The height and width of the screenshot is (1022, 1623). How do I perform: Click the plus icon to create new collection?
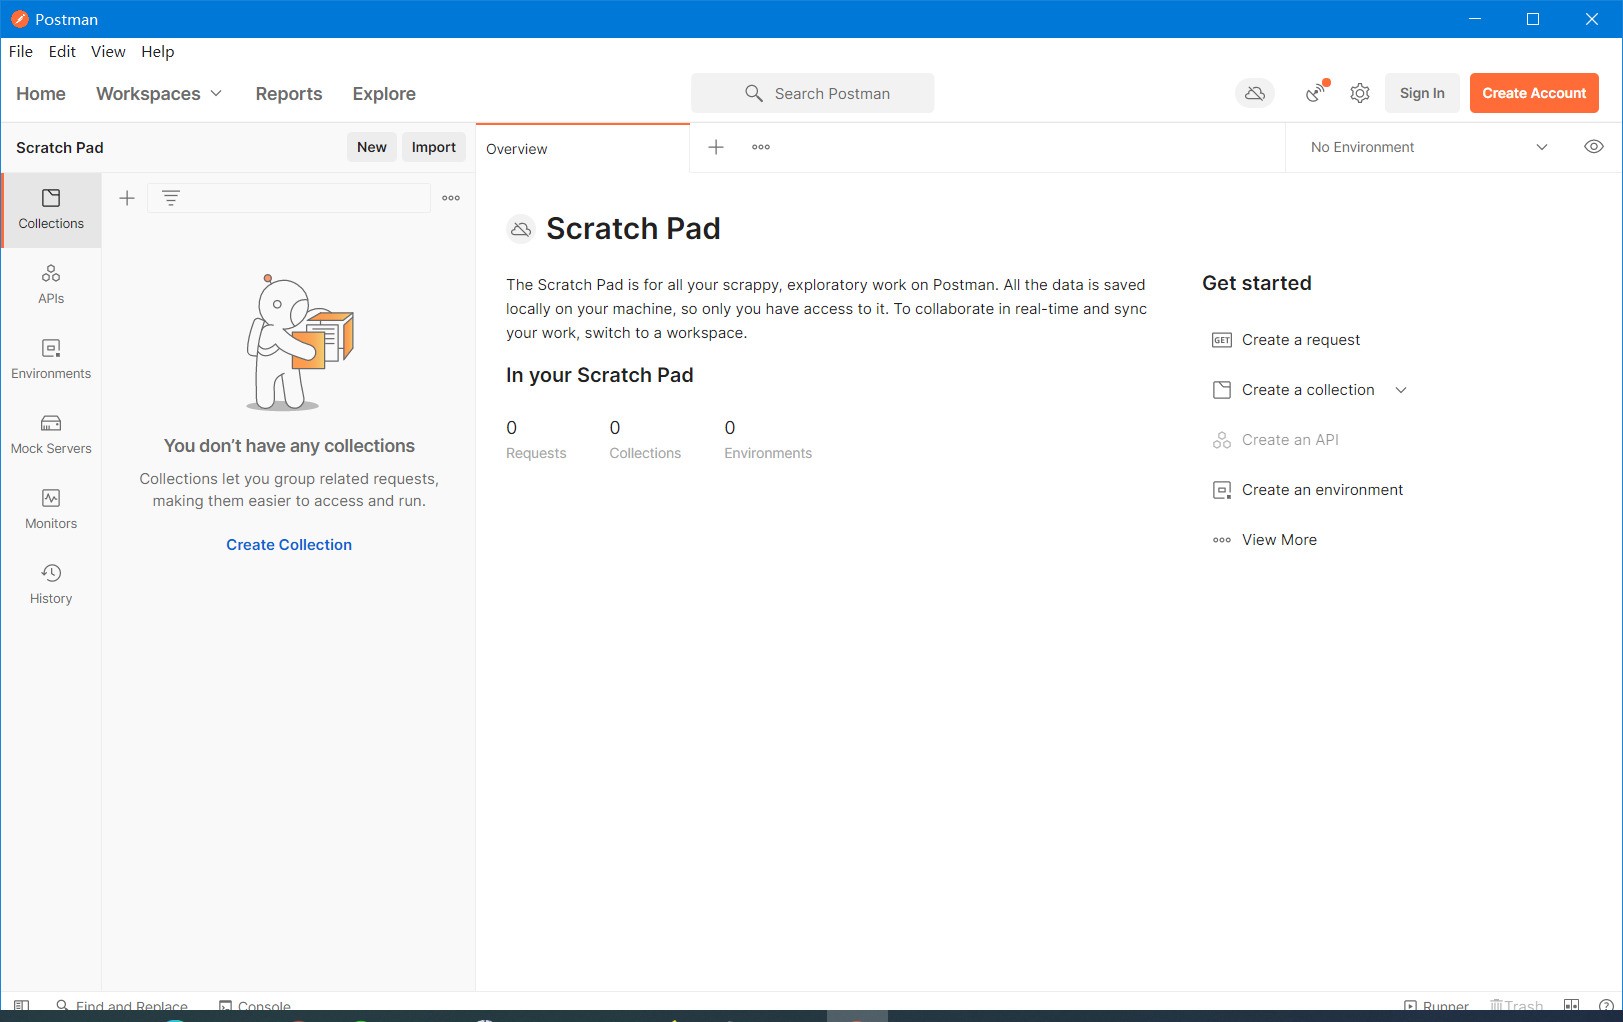127,198
